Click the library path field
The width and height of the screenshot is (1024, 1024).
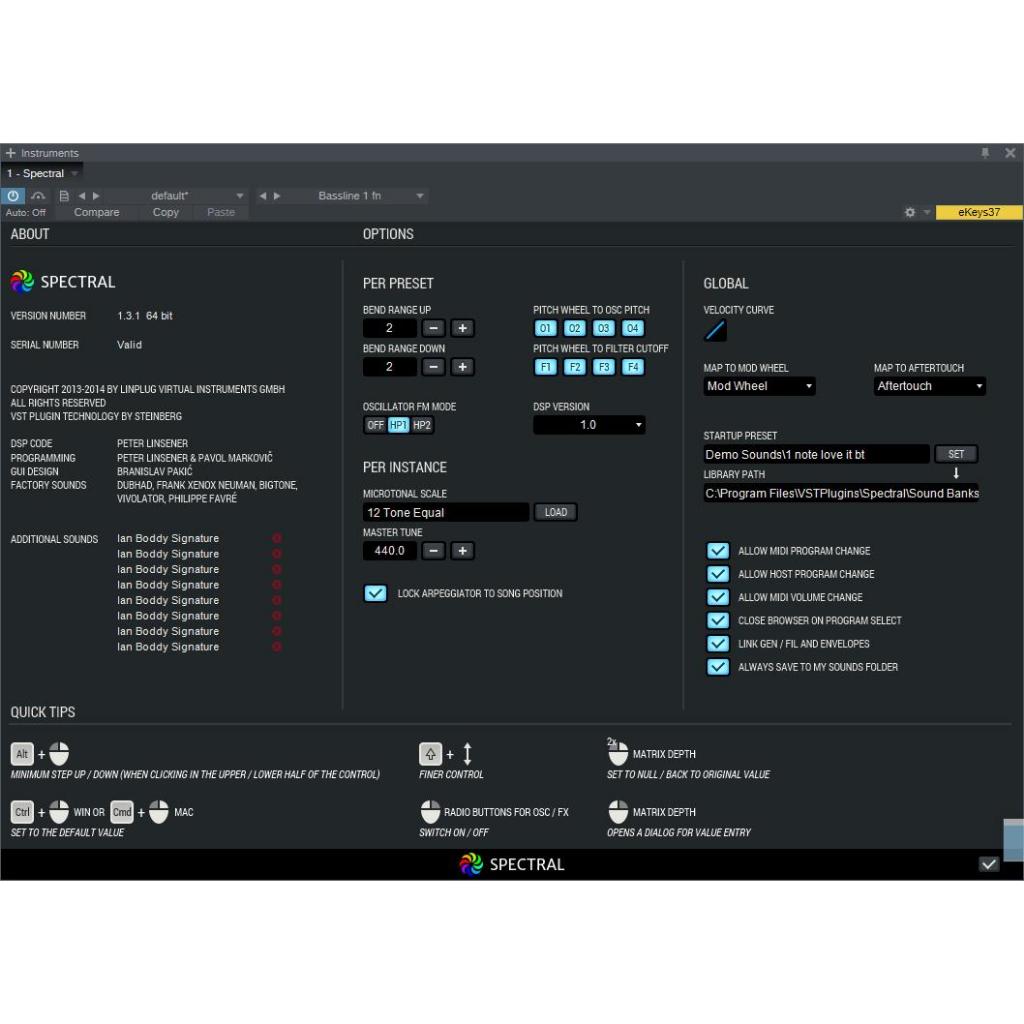[x=841, y=493]
